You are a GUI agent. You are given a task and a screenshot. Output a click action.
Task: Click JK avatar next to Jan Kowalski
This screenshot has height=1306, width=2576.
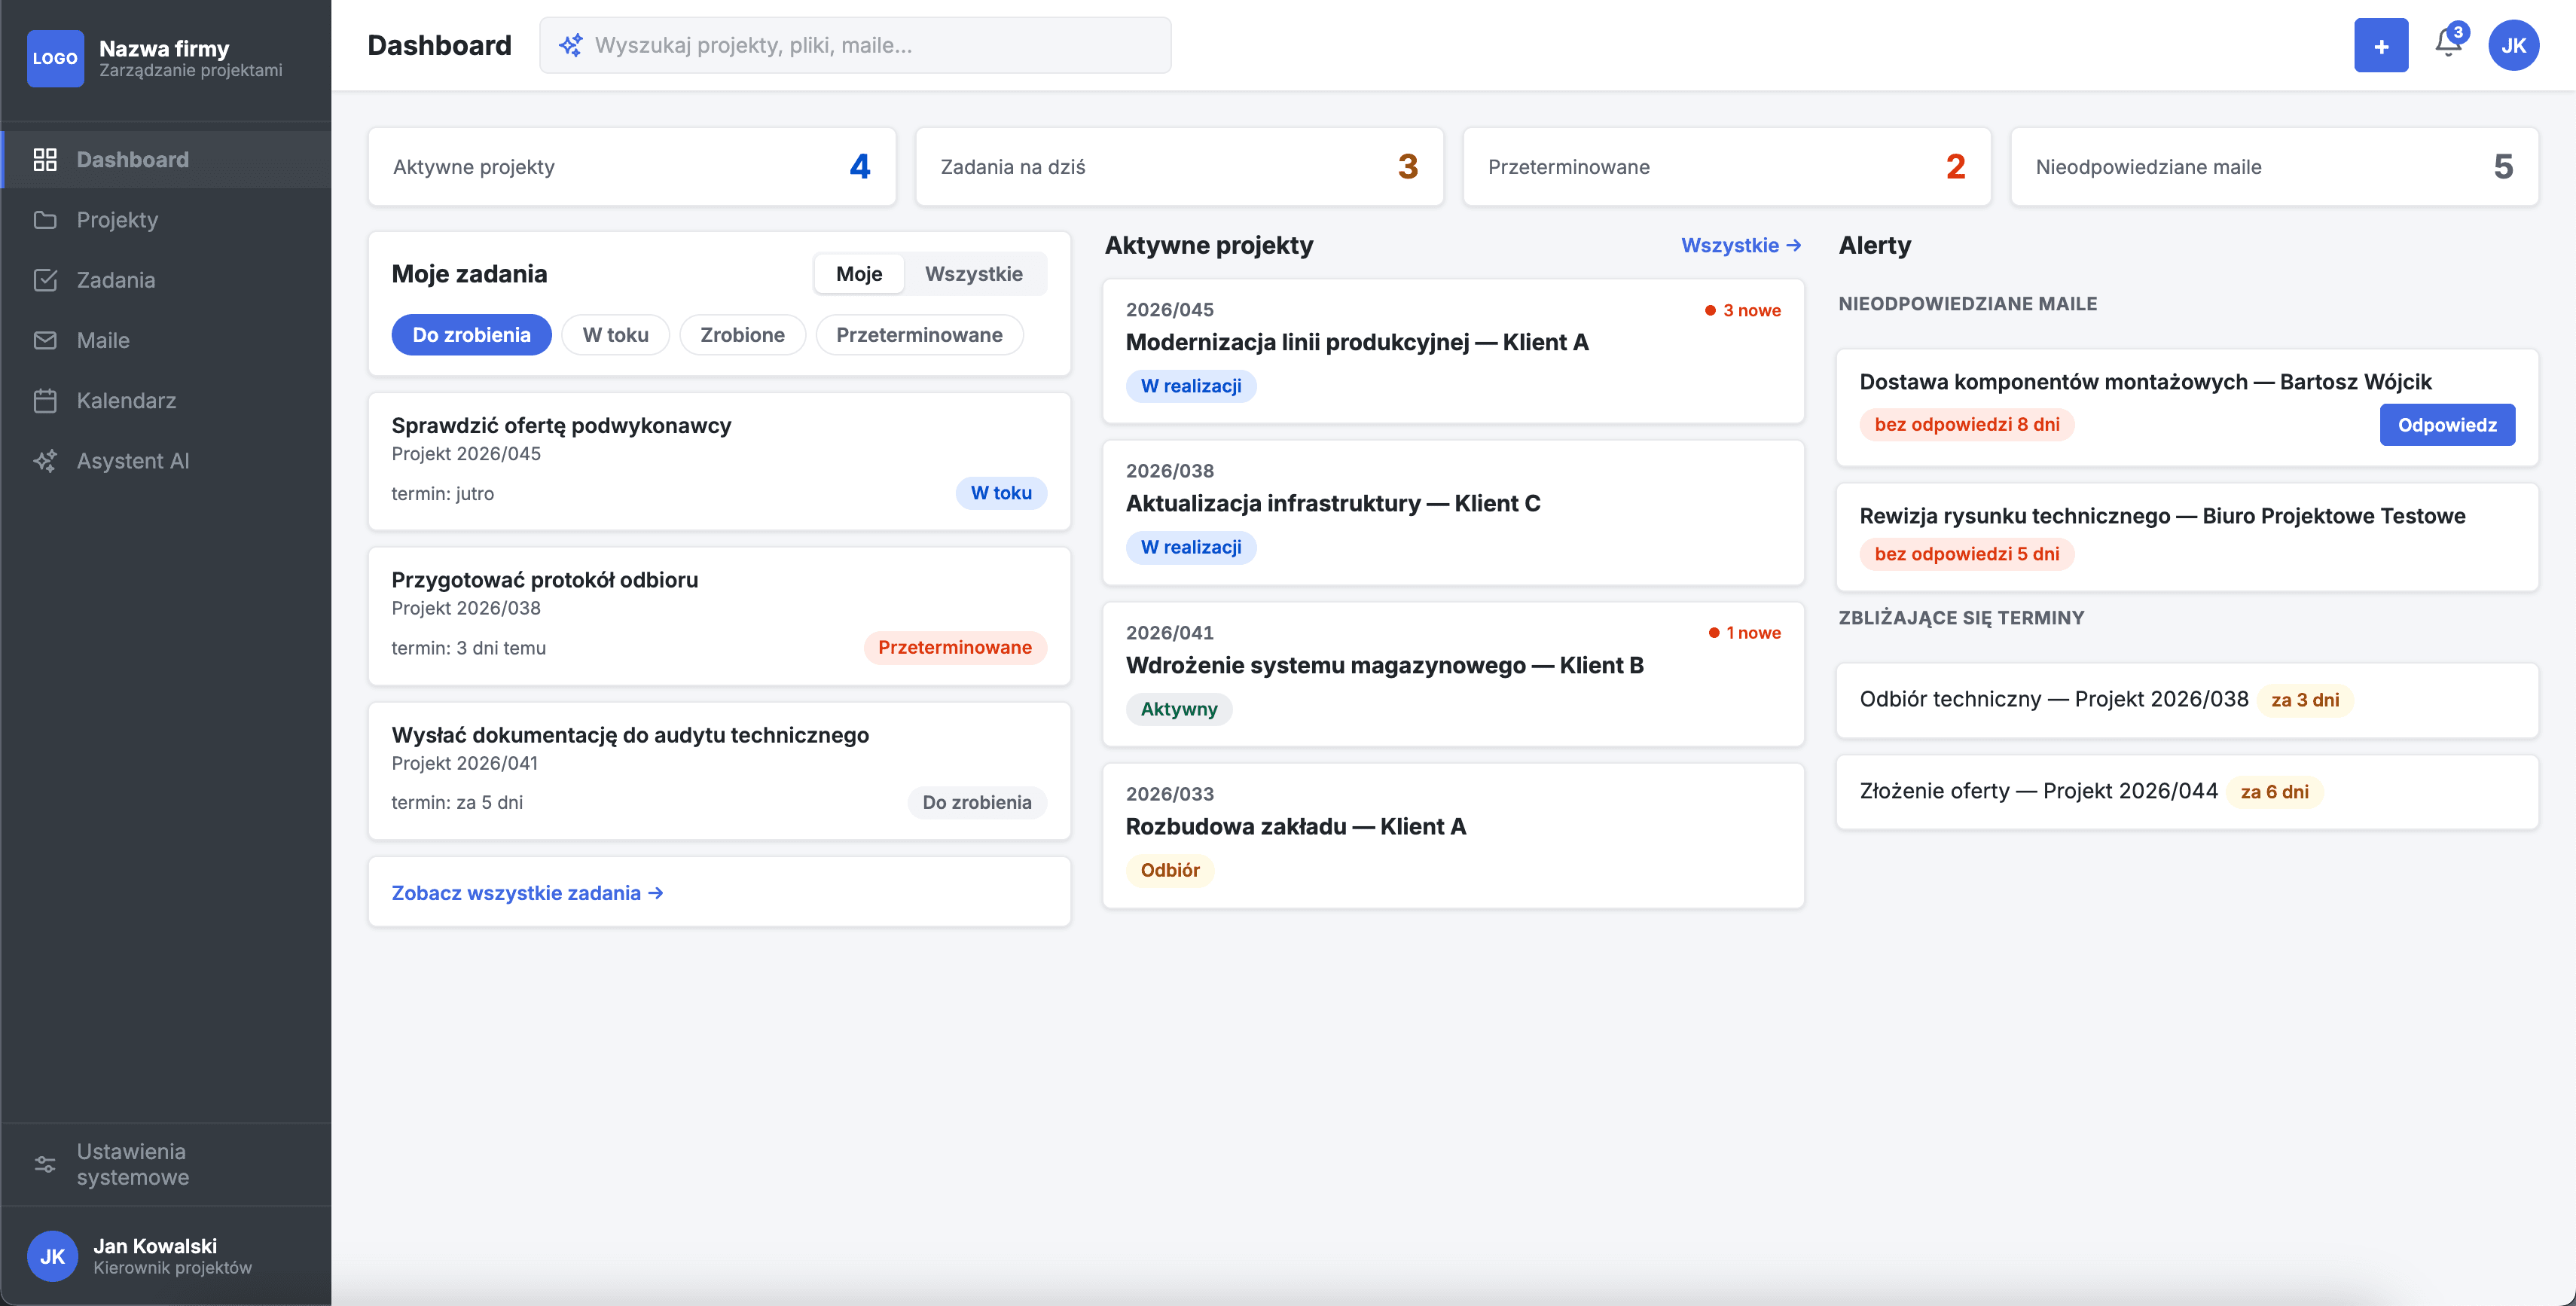[52, 1256]
